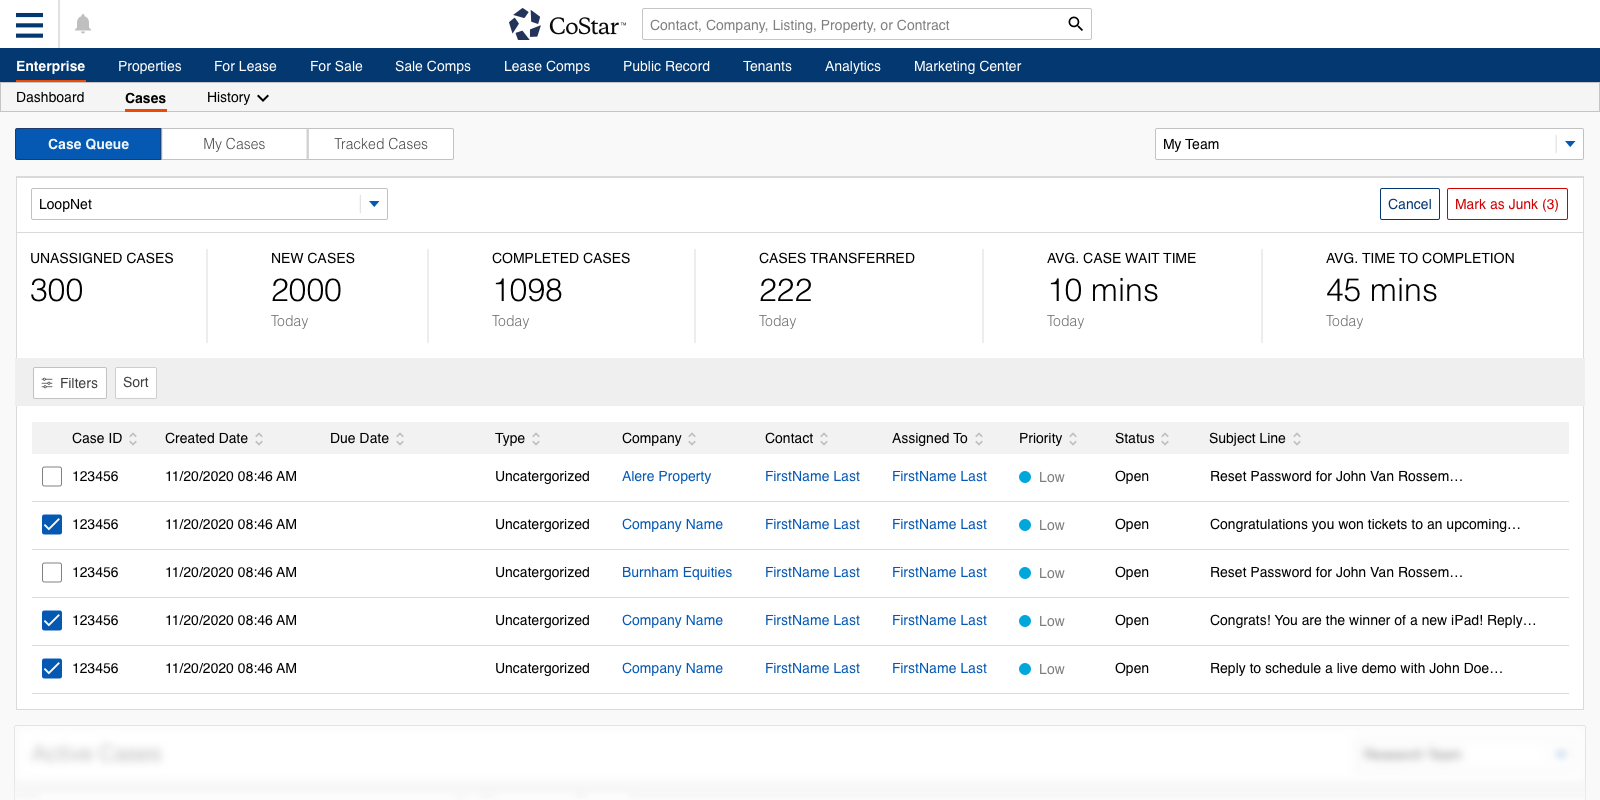
Task: Uncheck the 'Congratulations you won tickets' case
Action: (x=52, y=525)
